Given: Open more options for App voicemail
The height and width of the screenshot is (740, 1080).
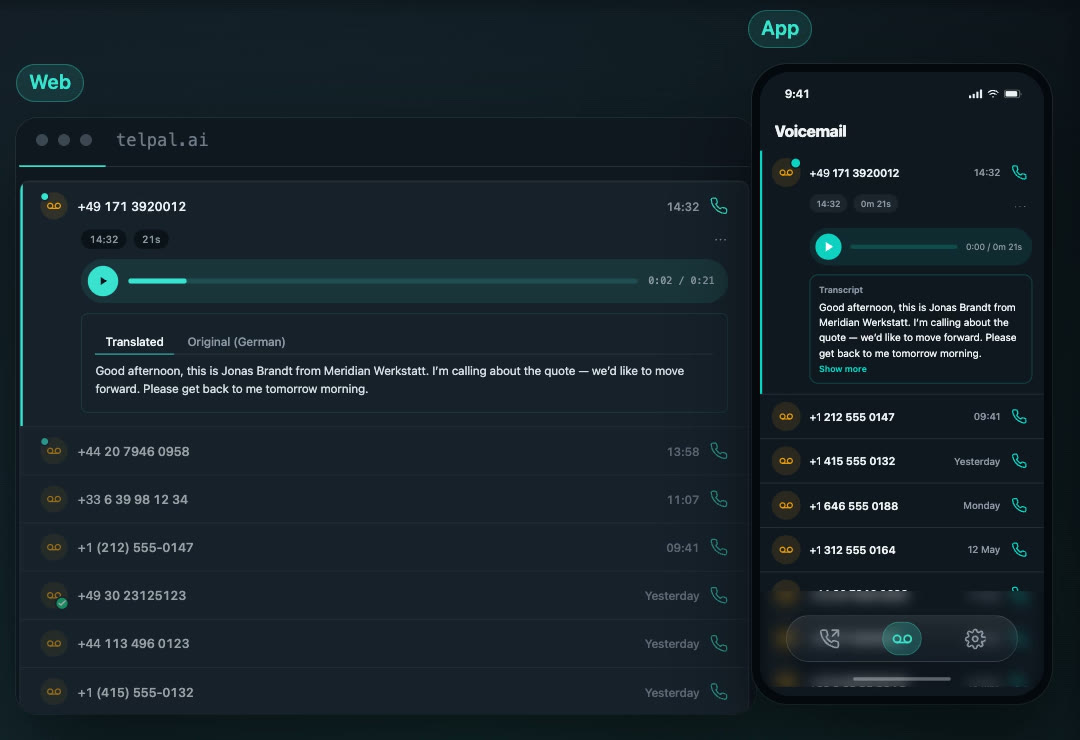Looking at the screenshot, I should coord(1020,206).
